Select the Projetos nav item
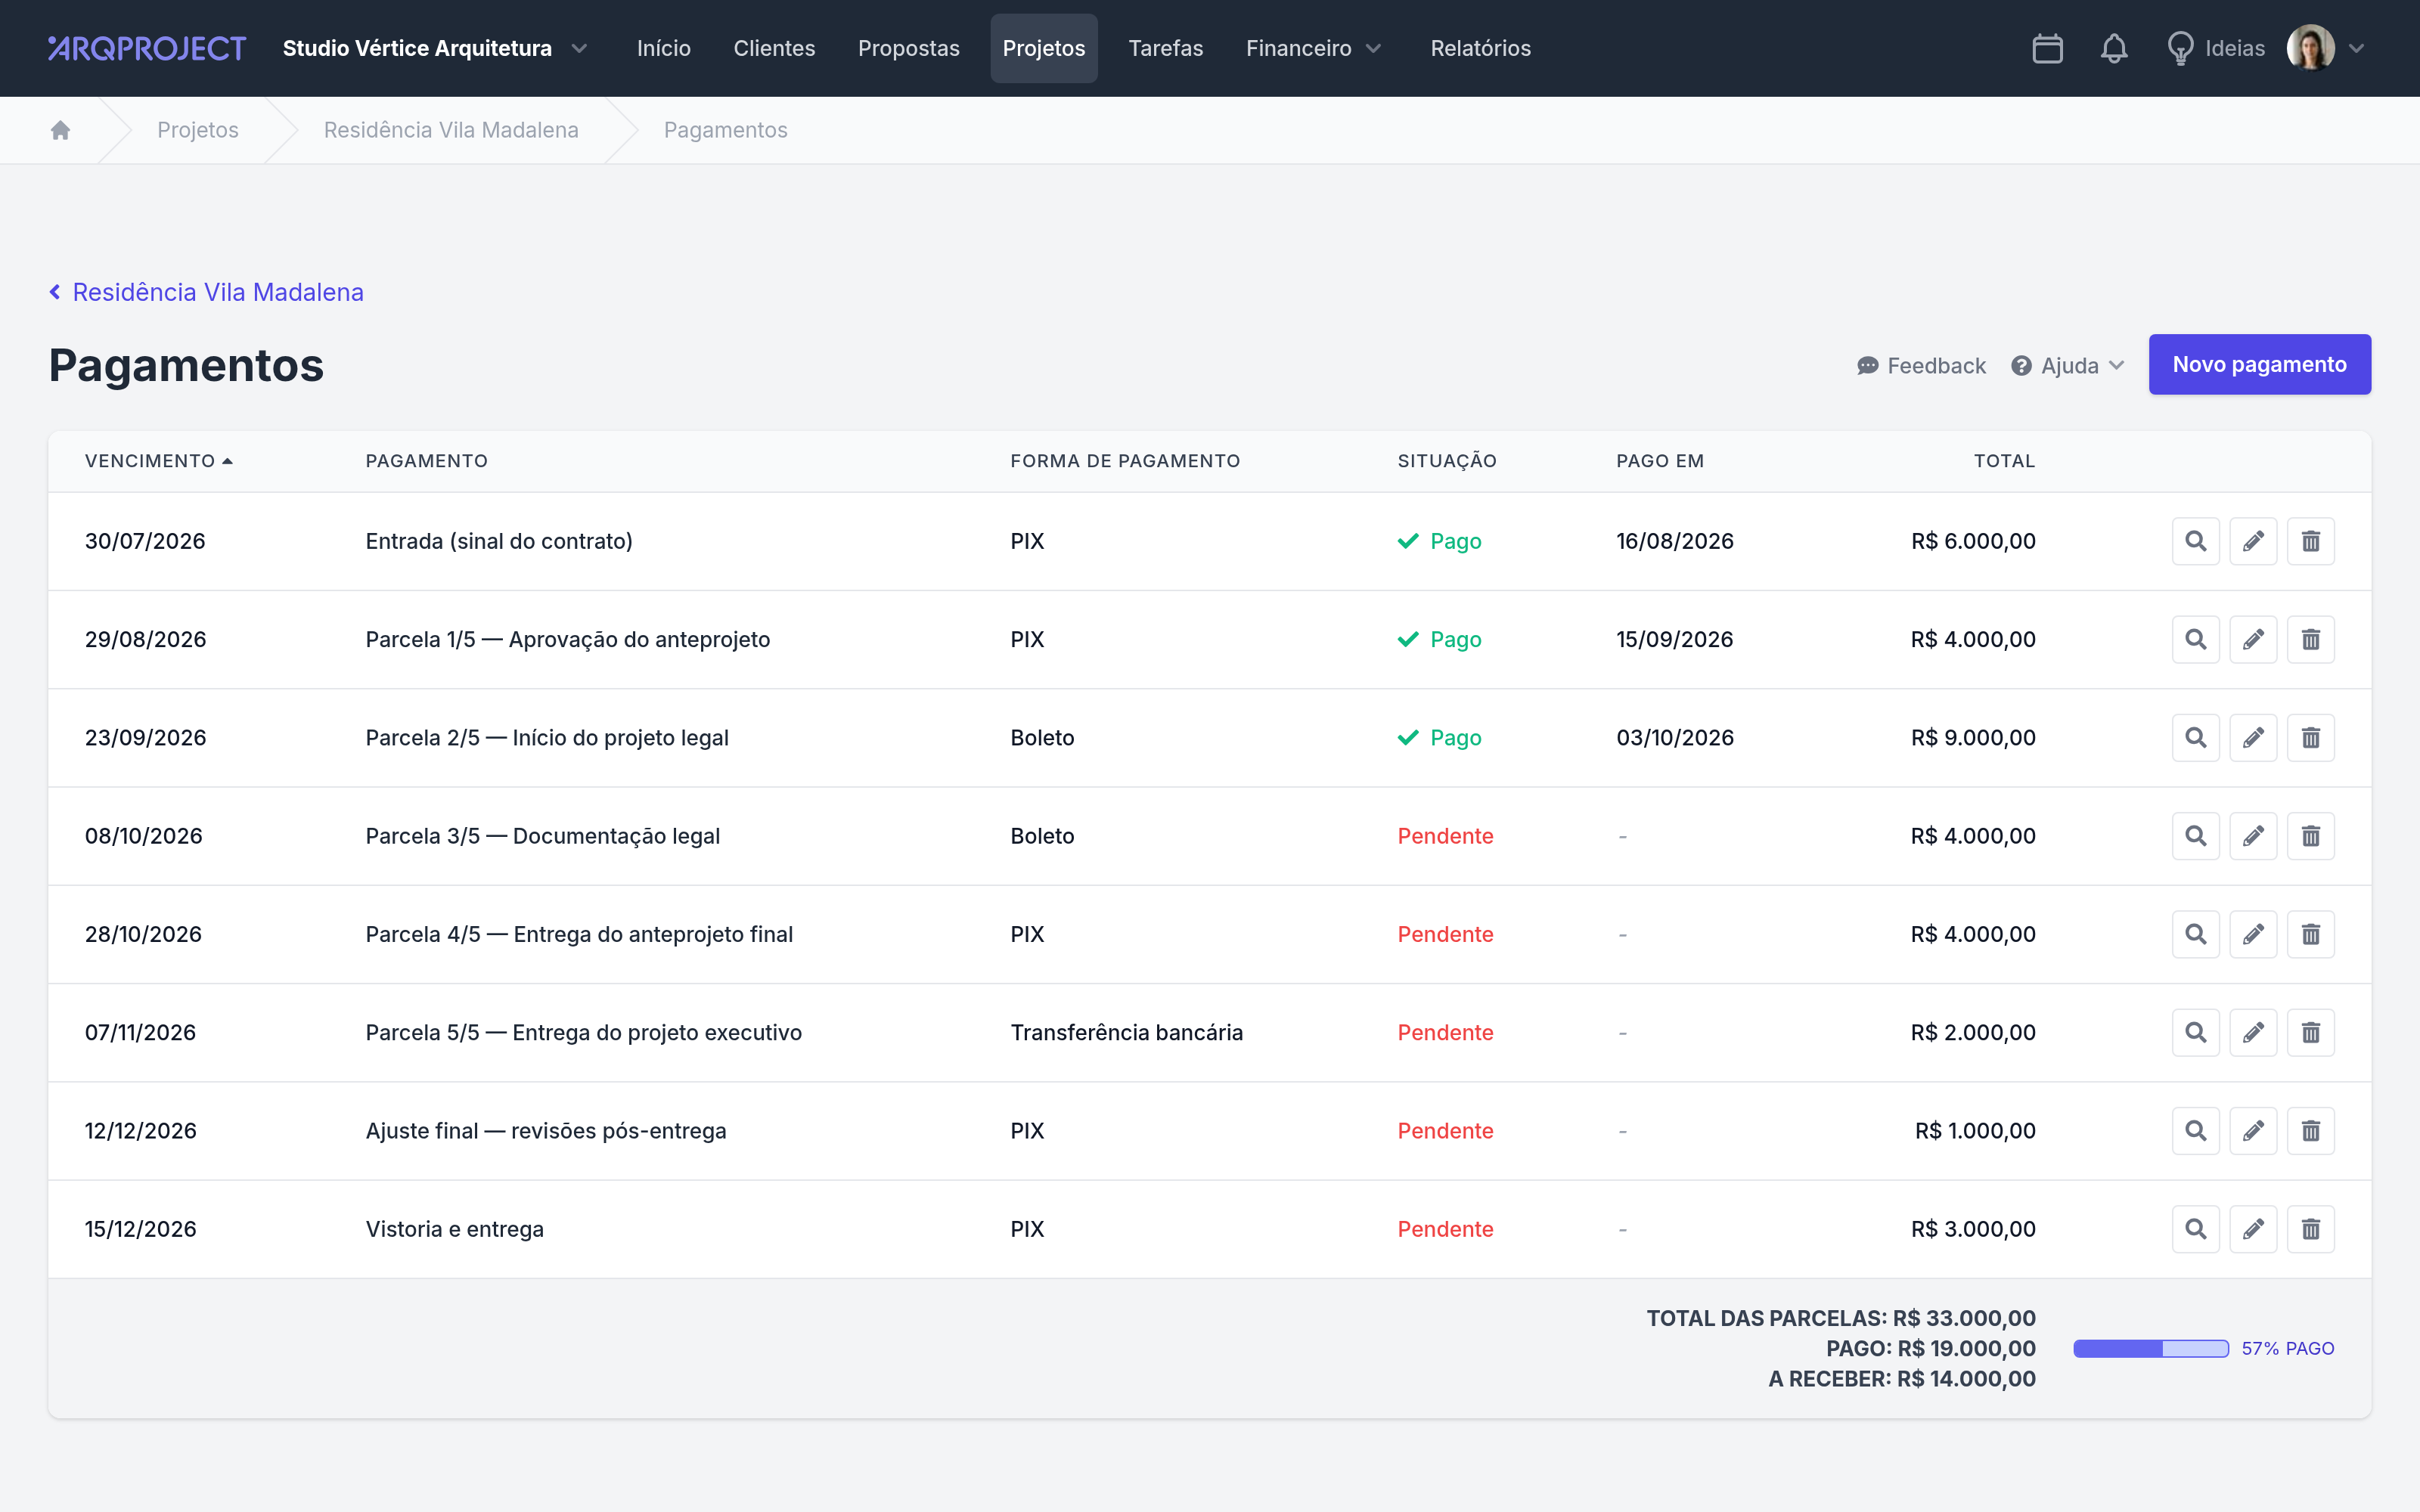Viewport: 2420px width, 1512px height. (1044, 48)
